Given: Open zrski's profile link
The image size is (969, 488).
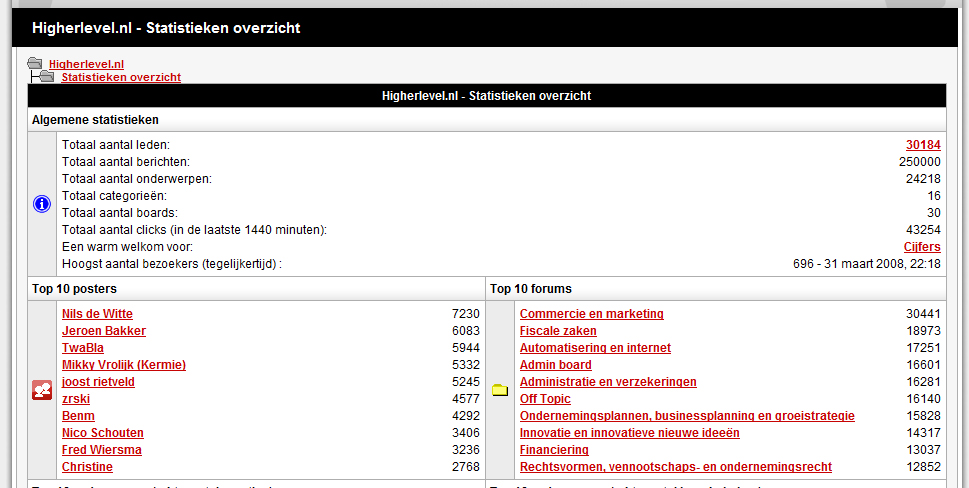Looking at the screenshot, I should pos(76,399).
